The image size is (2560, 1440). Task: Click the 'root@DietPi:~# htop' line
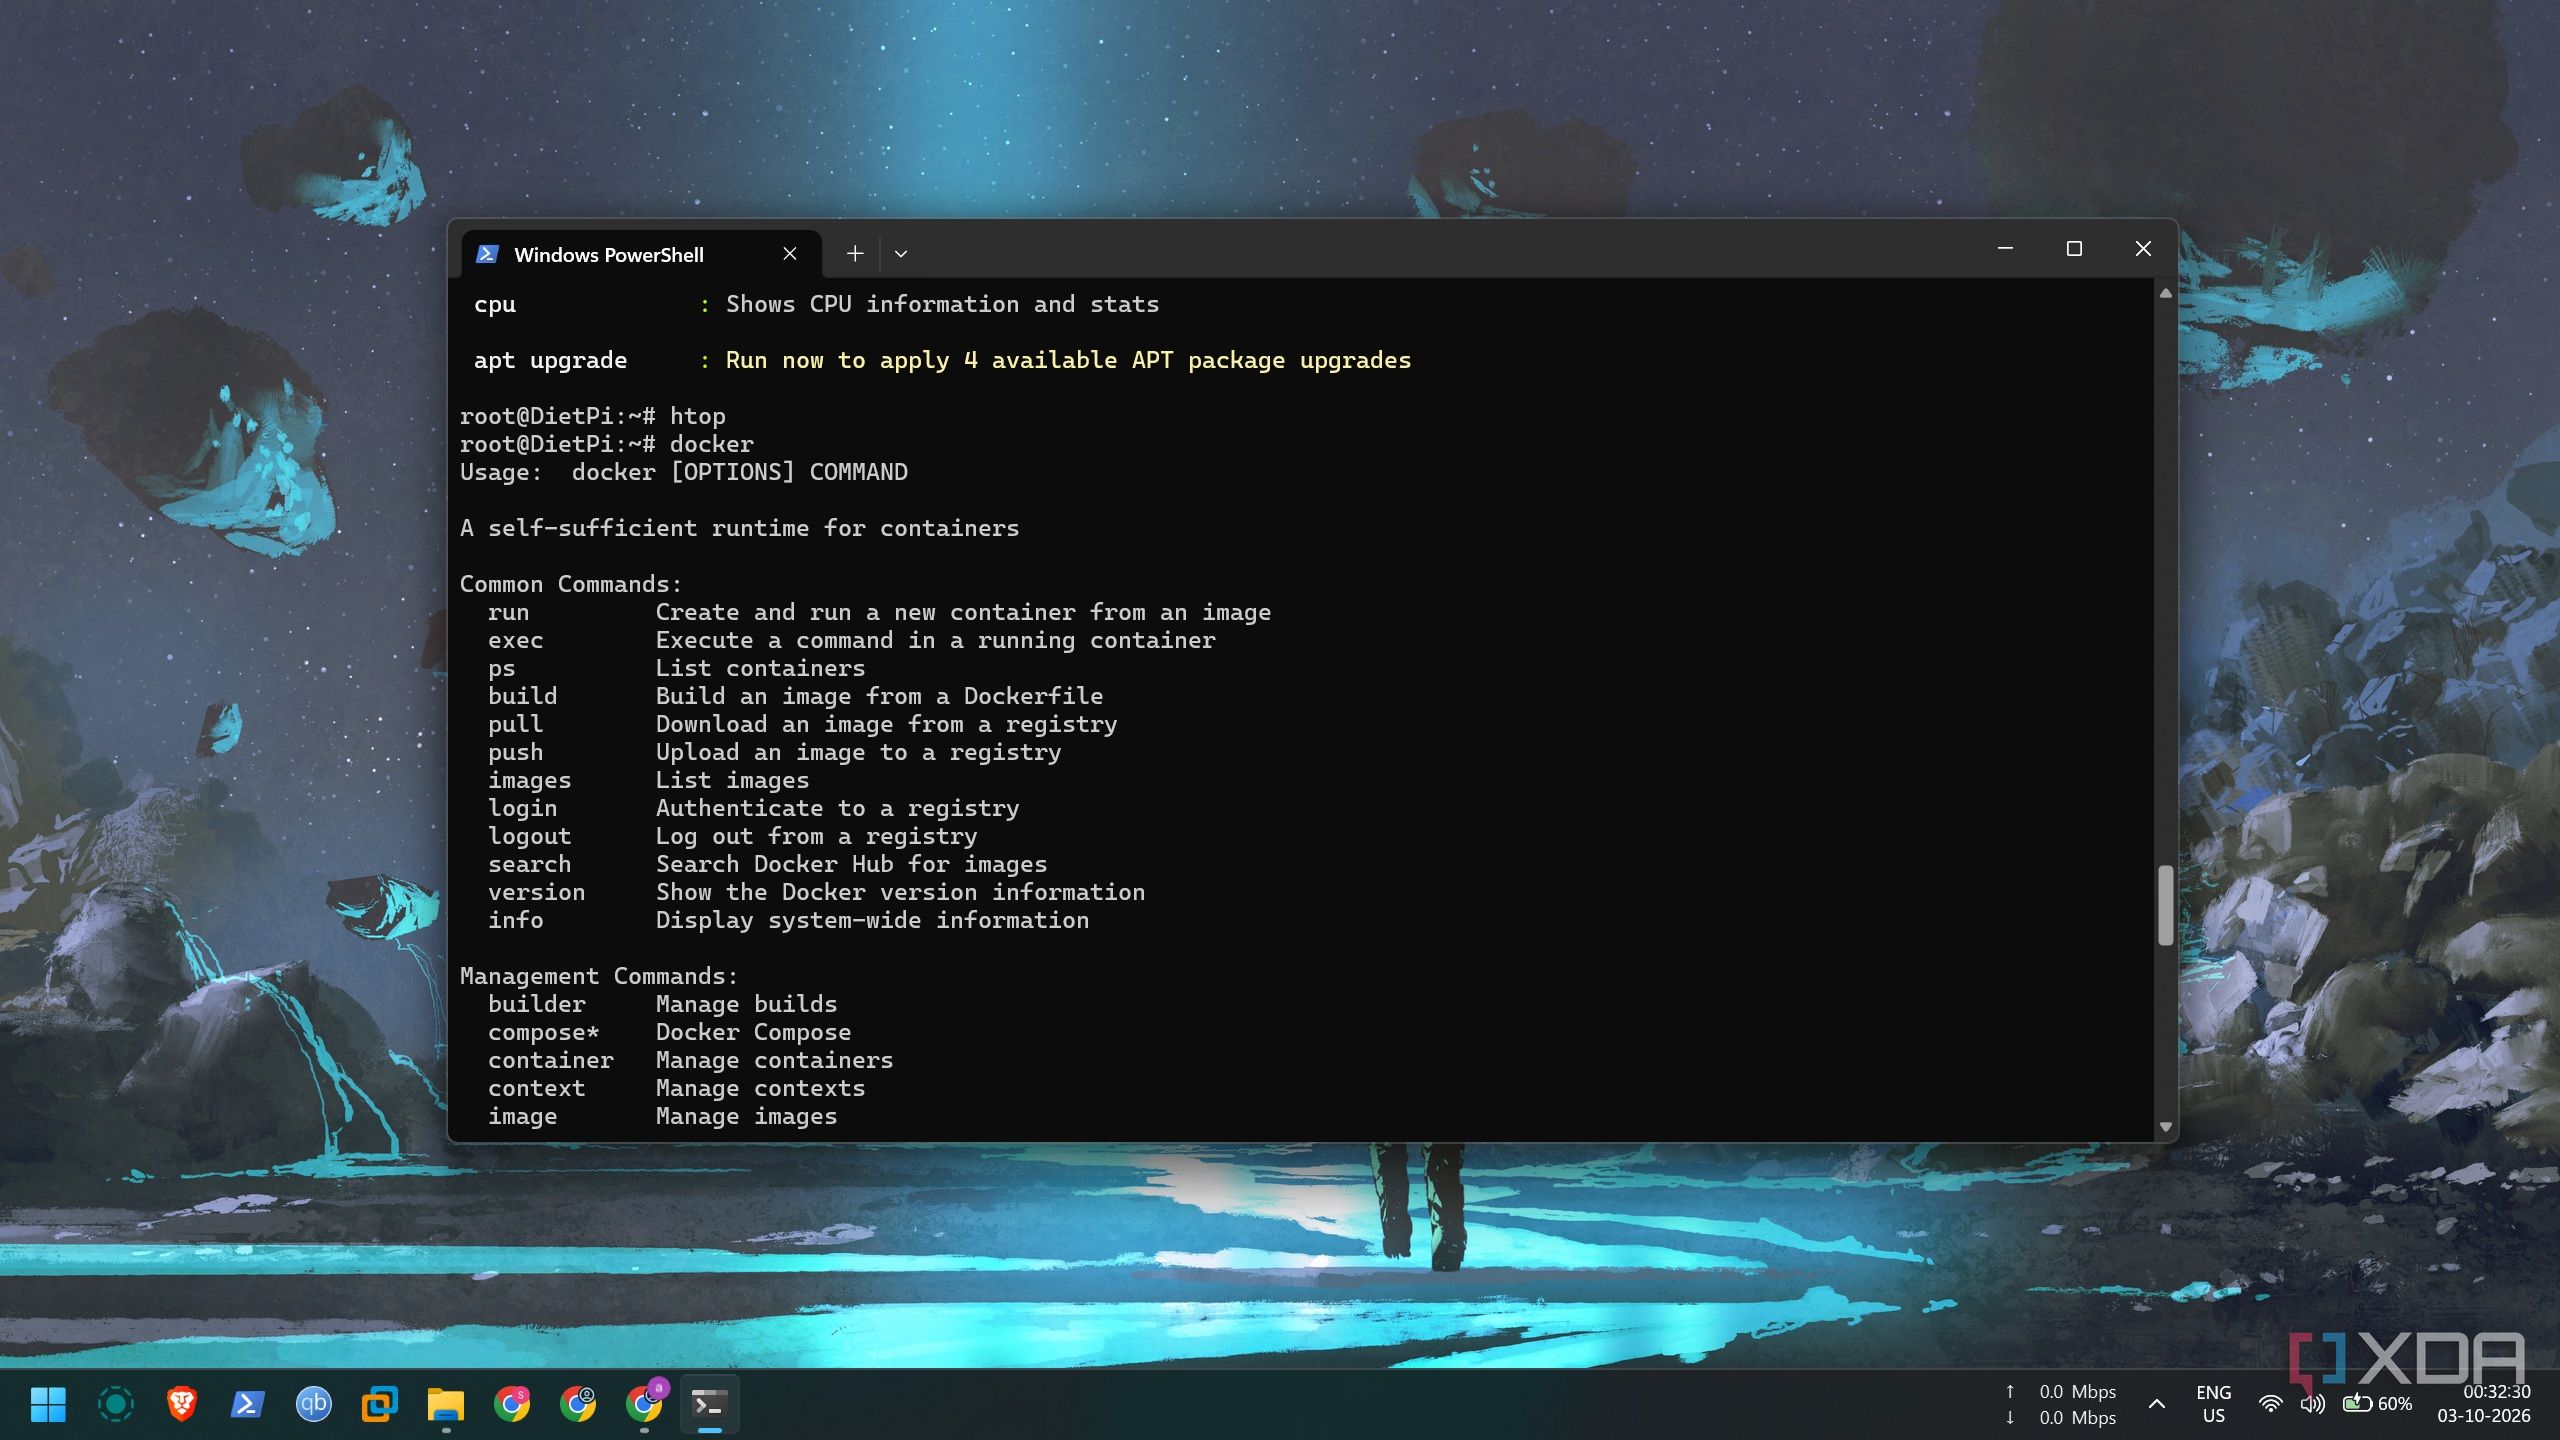click(592, 416)
